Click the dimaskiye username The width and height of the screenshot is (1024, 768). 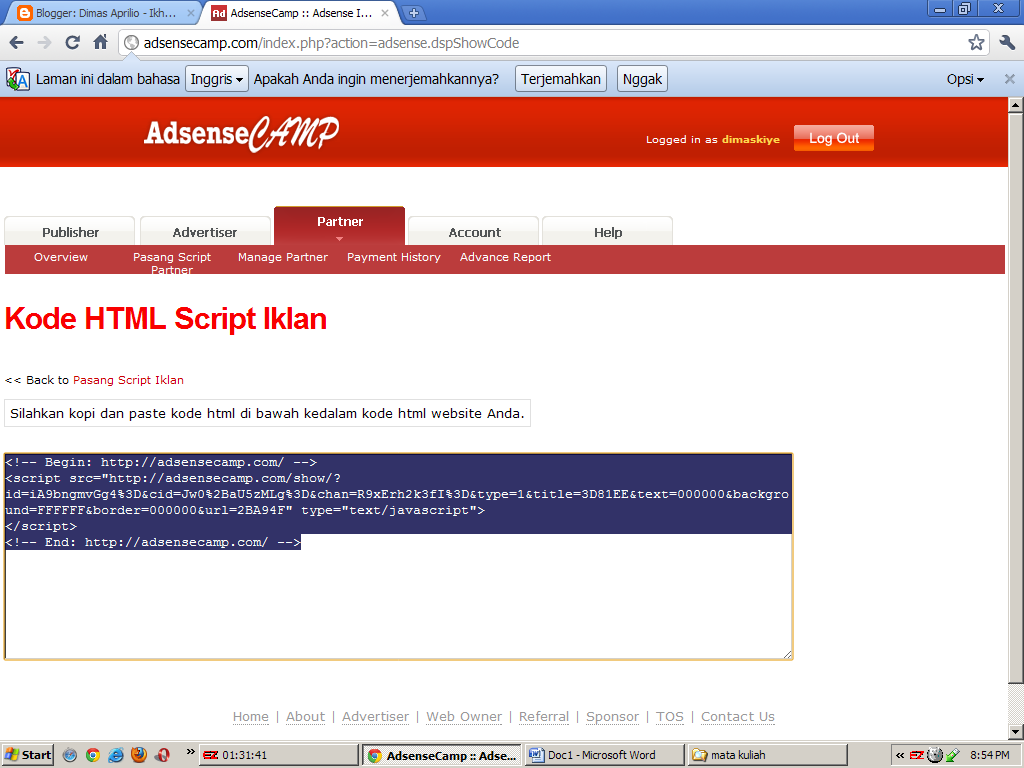pyautogui.click(x=751, y=139)
